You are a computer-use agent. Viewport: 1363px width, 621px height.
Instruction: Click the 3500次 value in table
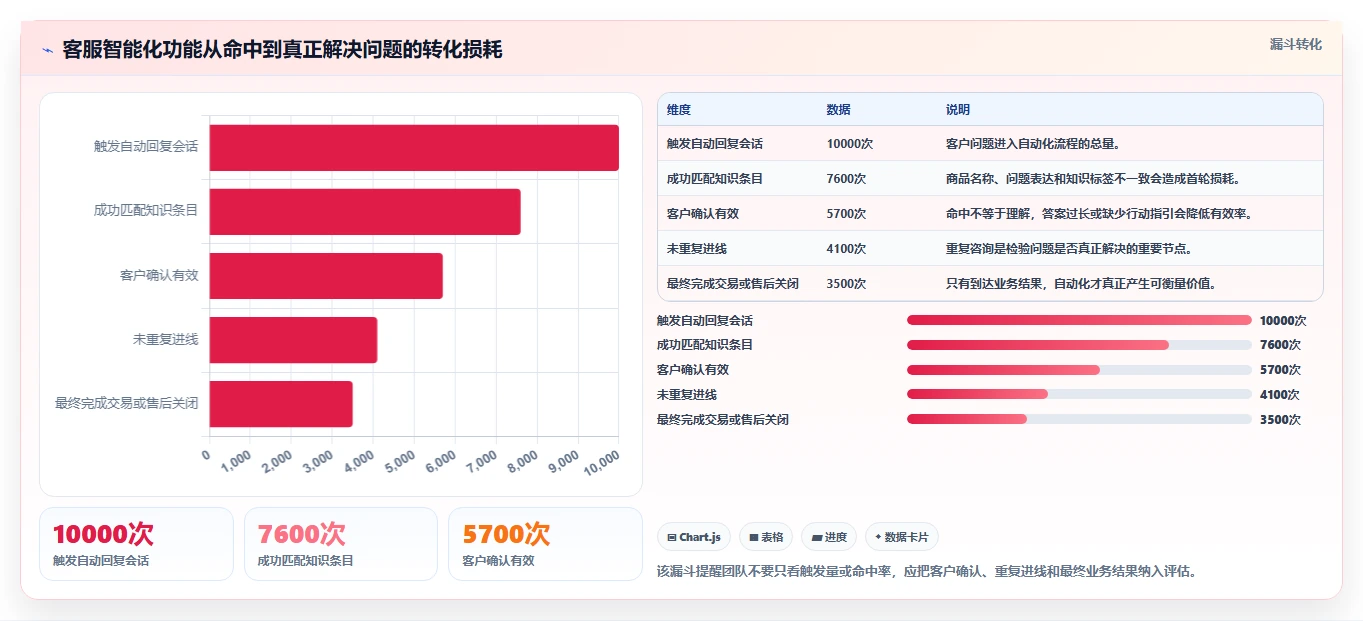[847, 284]
